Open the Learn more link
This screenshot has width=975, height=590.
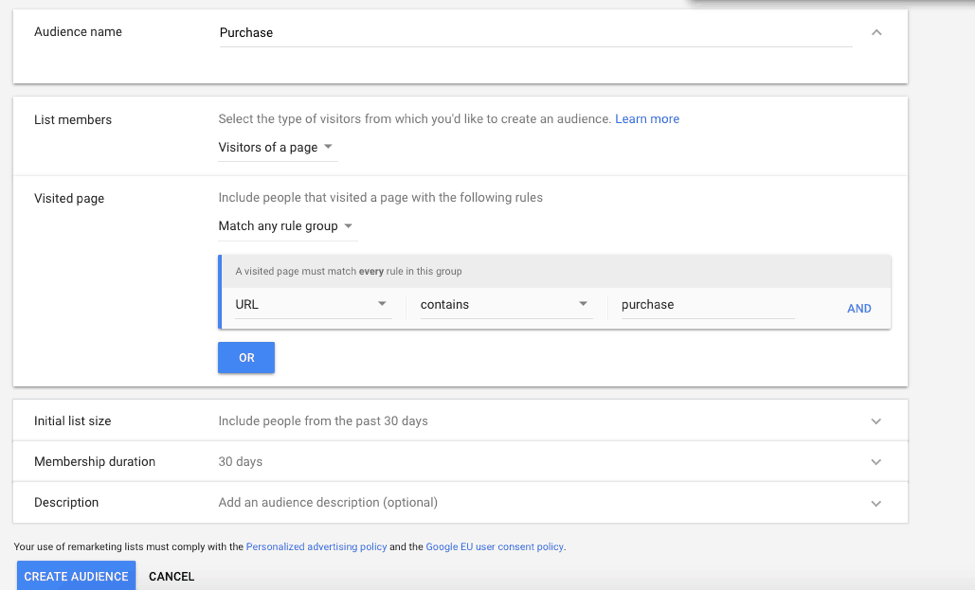(x=647, y=119)
